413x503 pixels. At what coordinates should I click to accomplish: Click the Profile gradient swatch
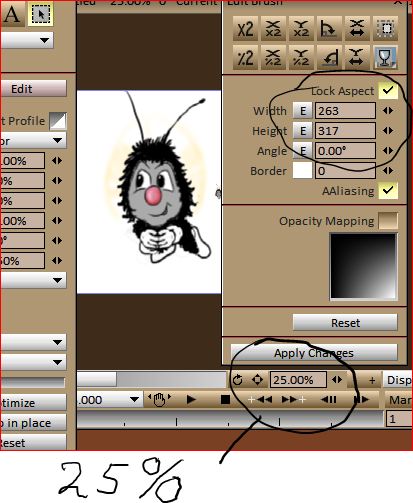[58, 121]
